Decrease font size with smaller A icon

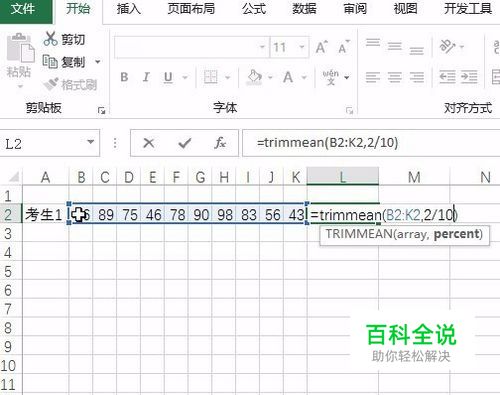tap(344, 47)
